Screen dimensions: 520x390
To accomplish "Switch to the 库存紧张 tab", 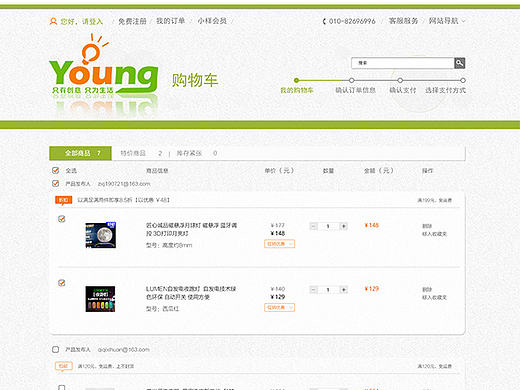I will (x=197, y=153).
